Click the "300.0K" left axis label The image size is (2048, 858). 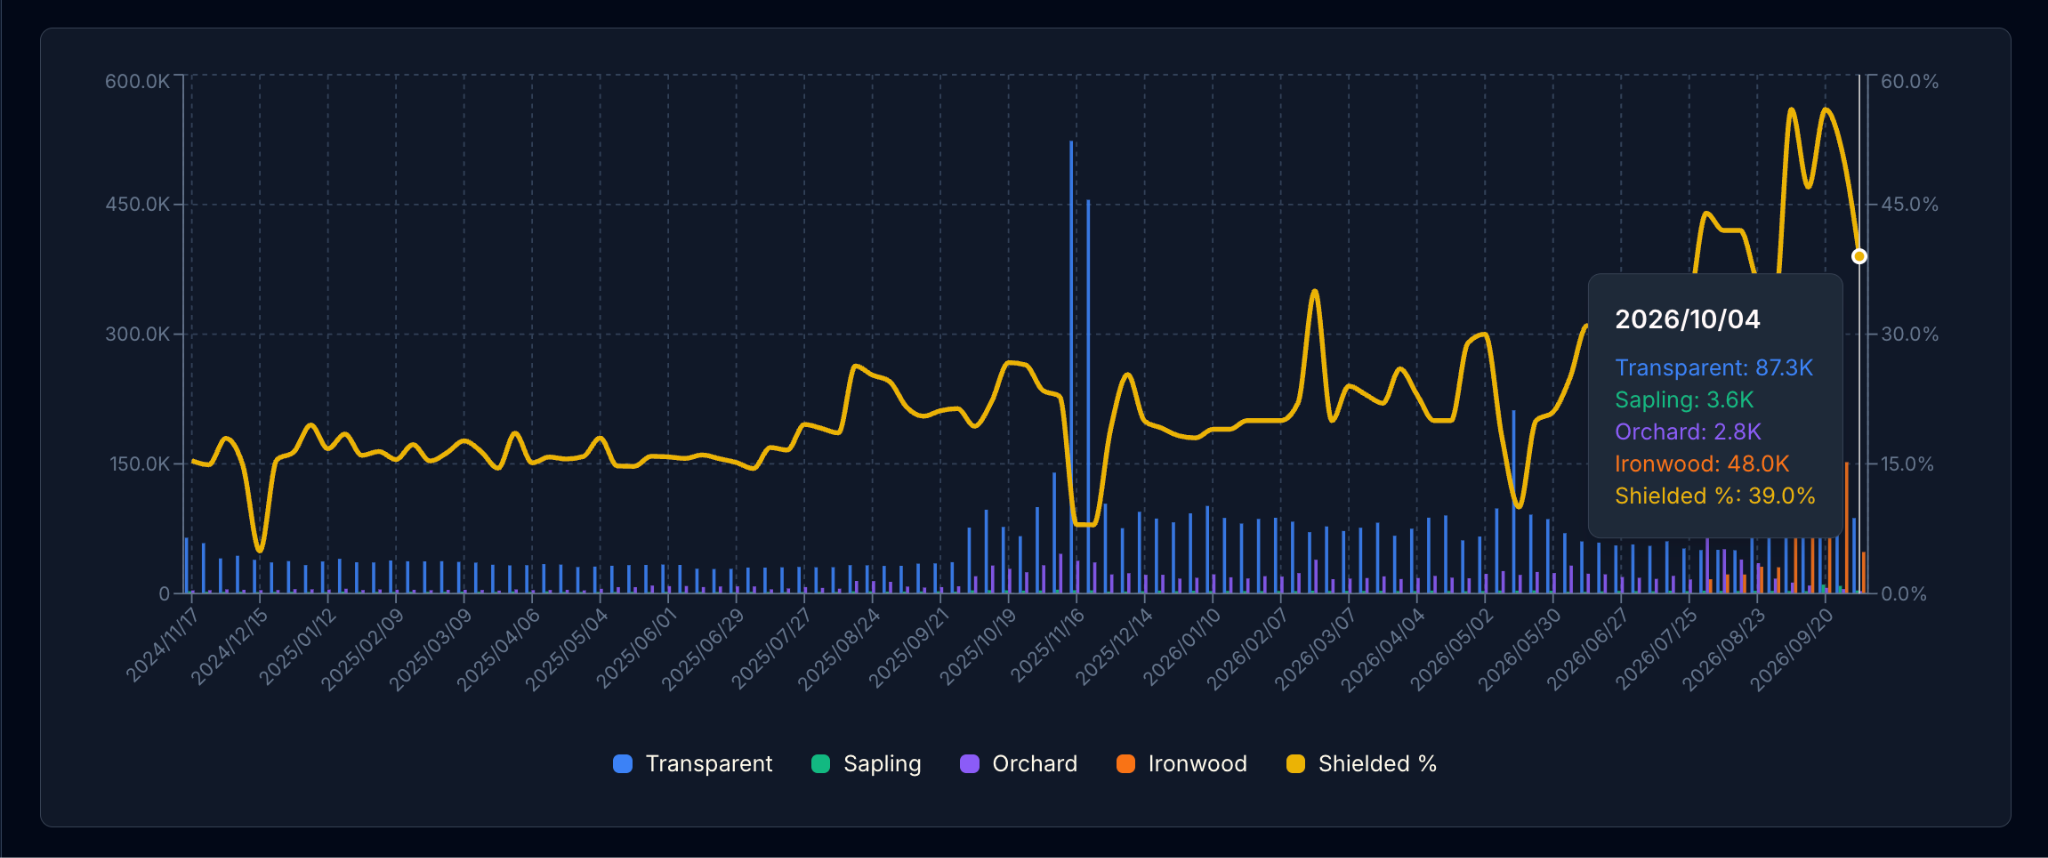[x=137, y=334]
